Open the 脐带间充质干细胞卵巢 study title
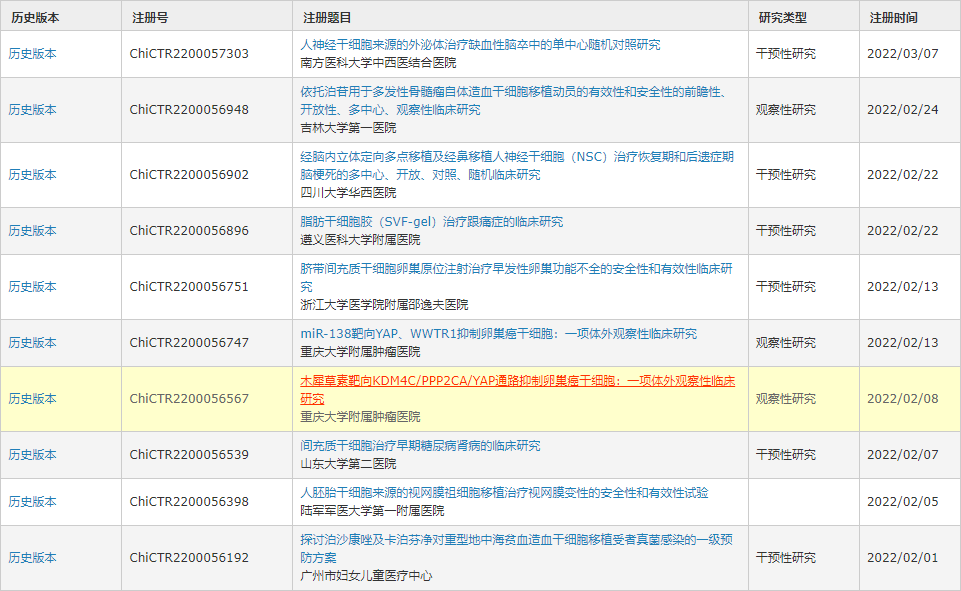Screen dimensions: 961x591 (516, 269)
